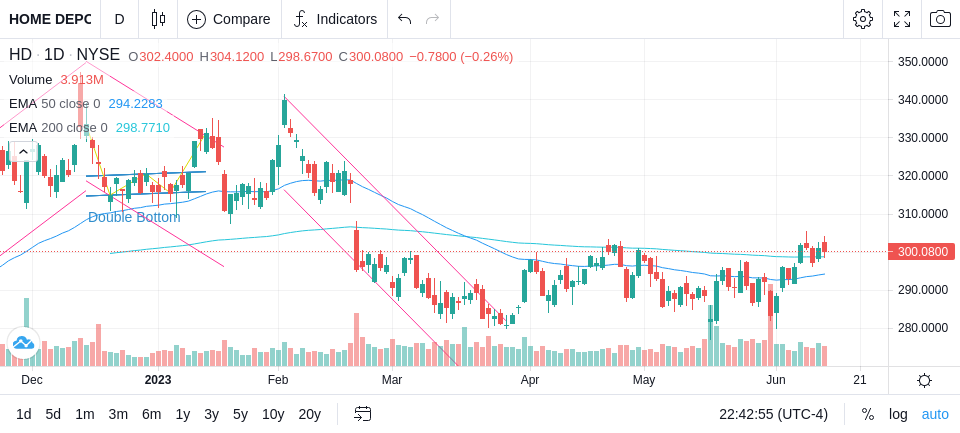Select the 10y time range

(273, 415)
